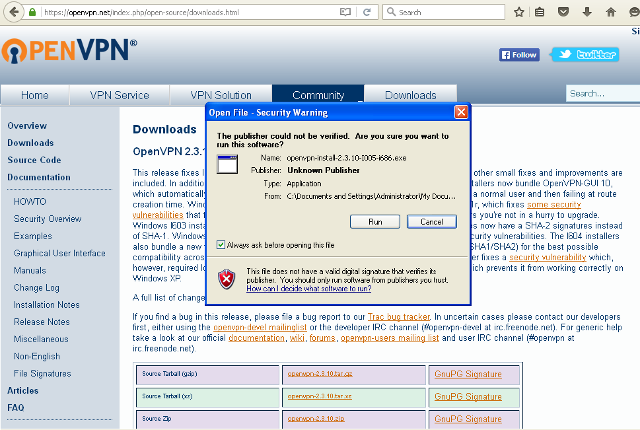The height and width of the screenshot is (430, 640).
Task: Click the website Search input field
Action: [601, 94]
